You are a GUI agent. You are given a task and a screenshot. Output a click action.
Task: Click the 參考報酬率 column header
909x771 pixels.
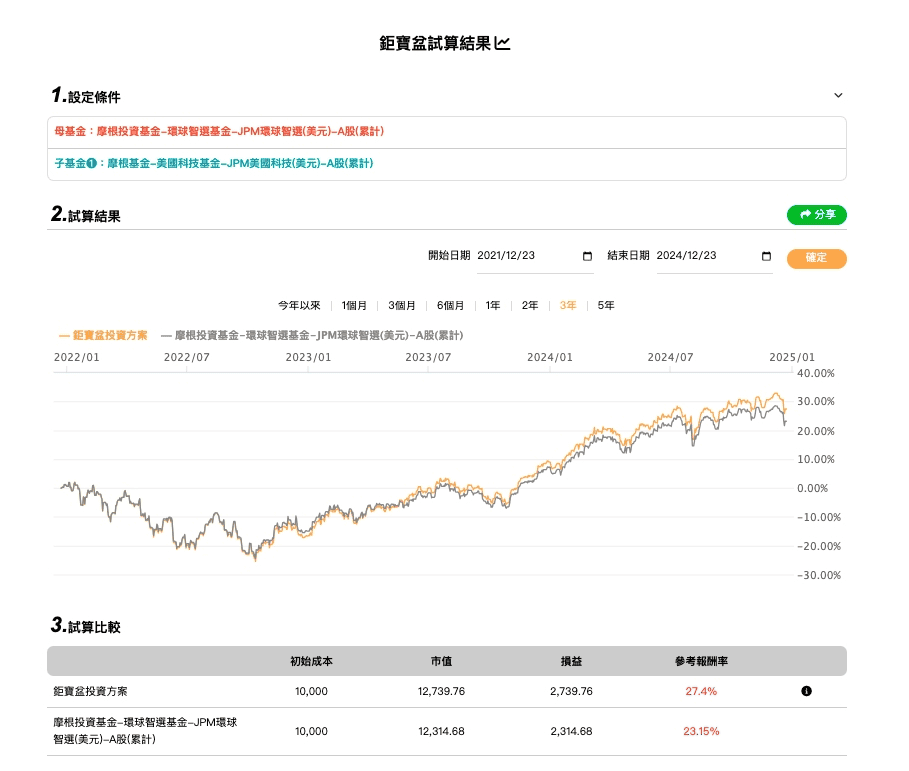tap(701, 661)
